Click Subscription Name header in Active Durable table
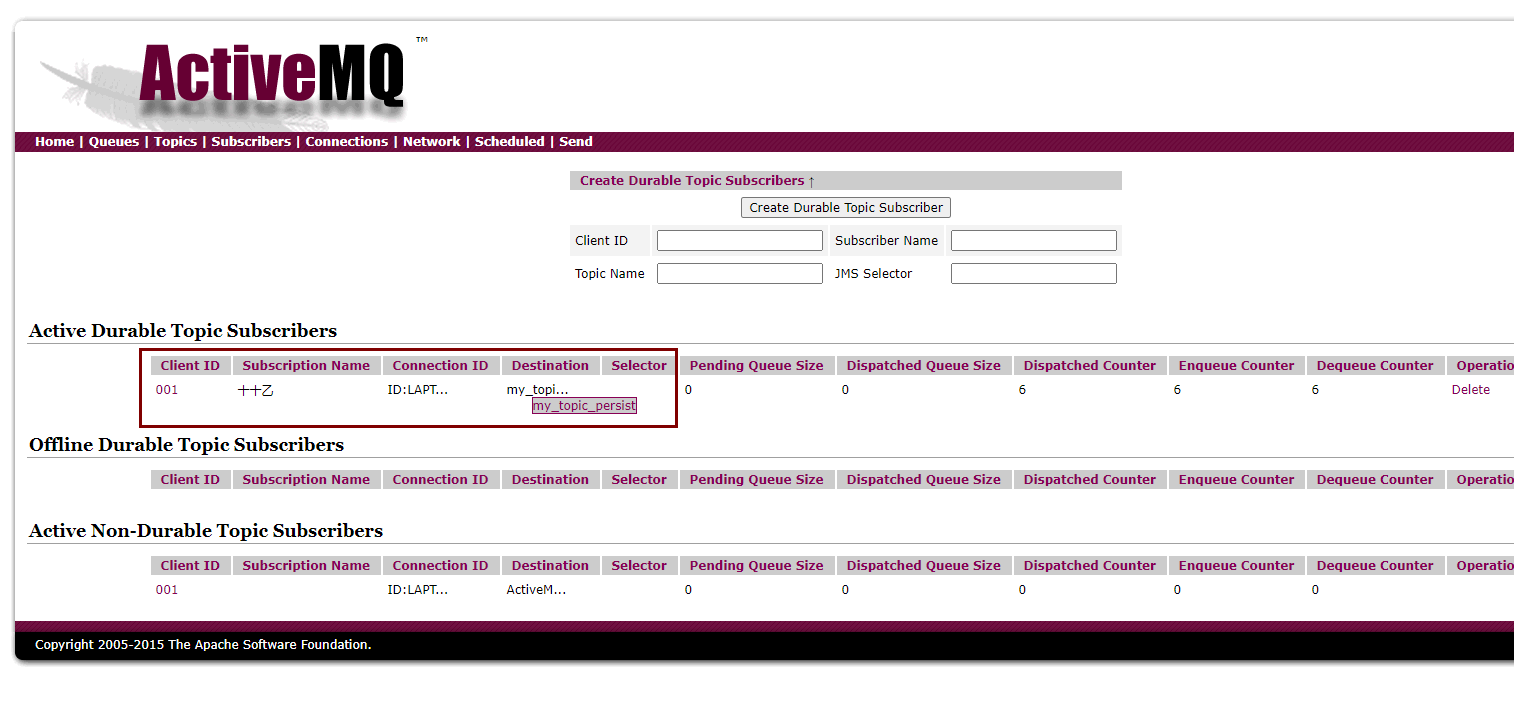 point(306,366)
